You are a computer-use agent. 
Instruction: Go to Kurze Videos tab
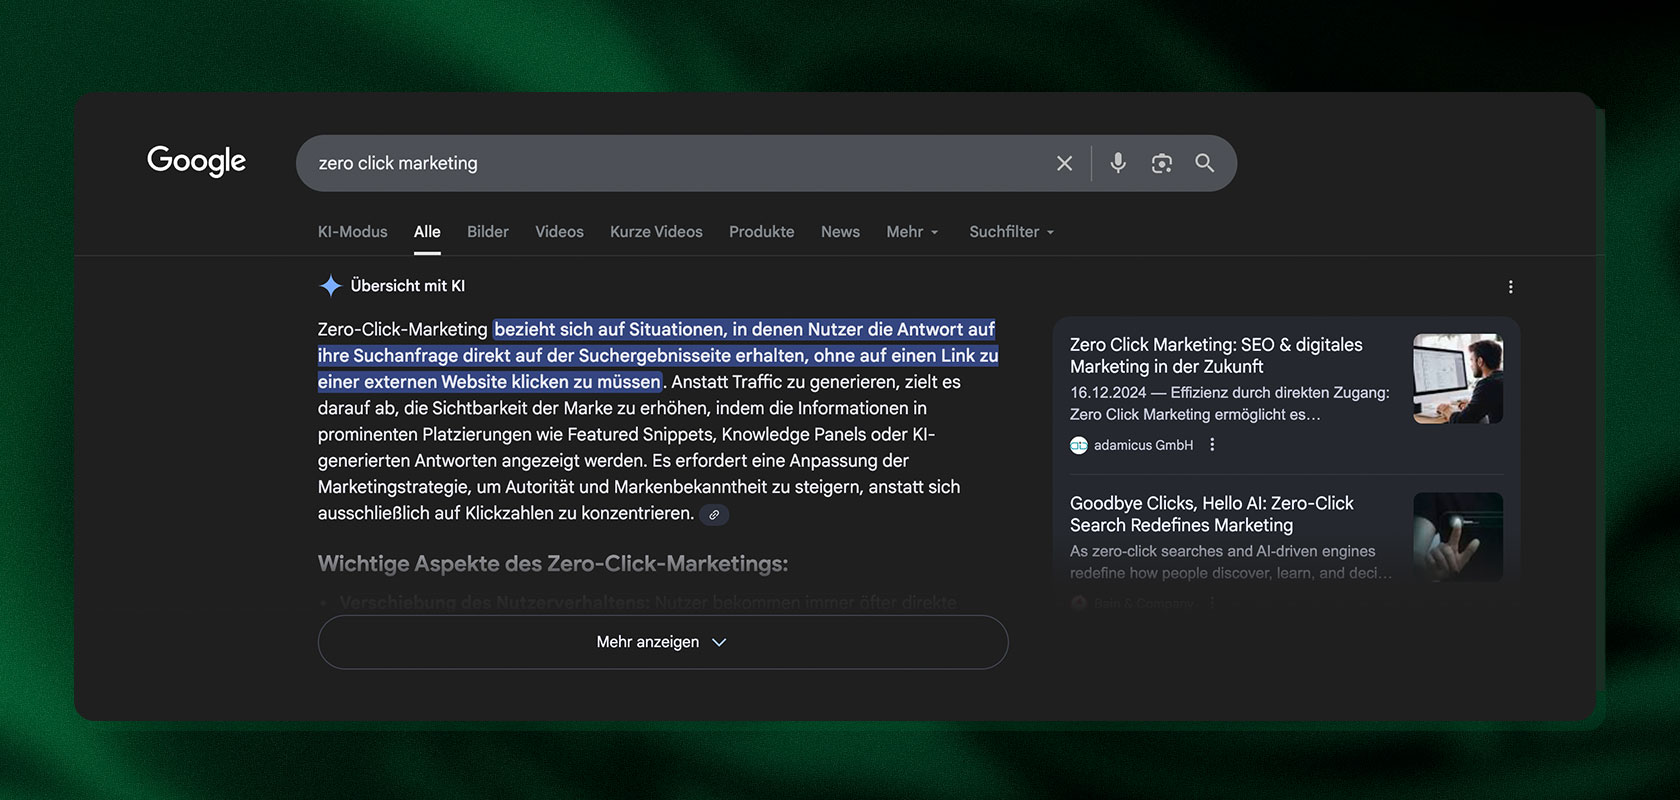656,232
